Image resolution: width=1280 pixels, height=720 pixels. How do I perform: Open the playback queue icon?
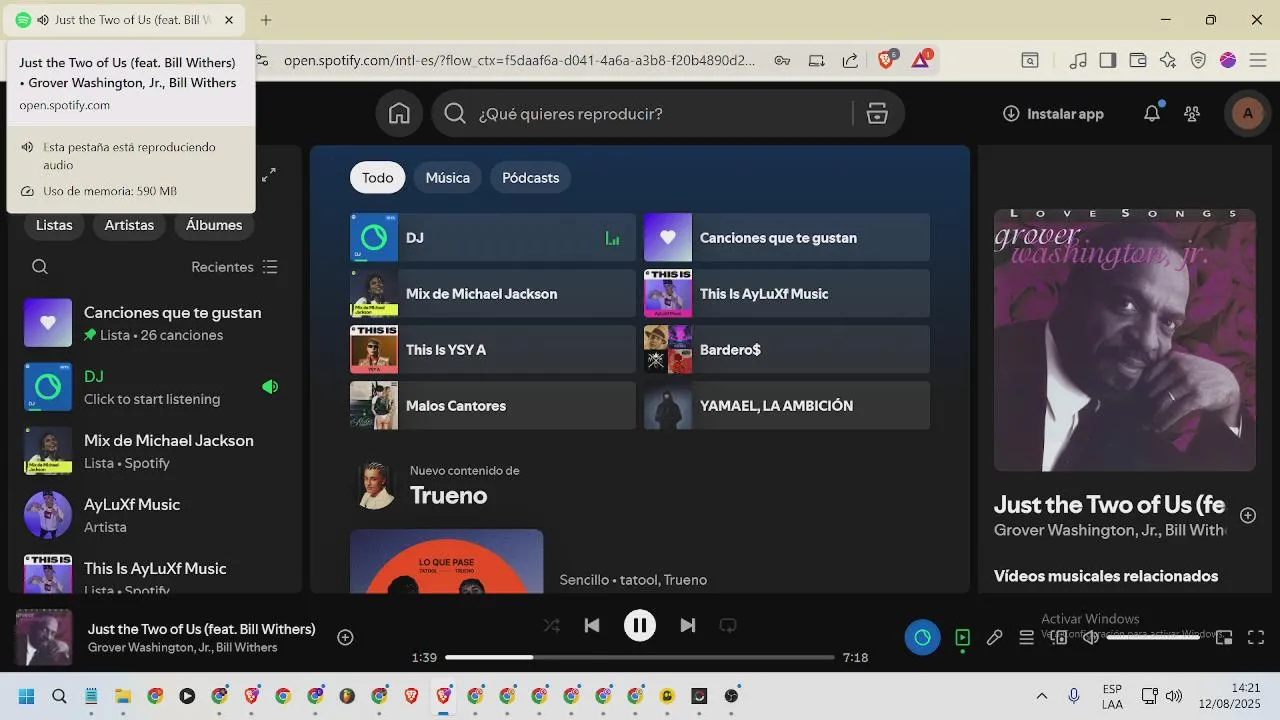point(1026,637)
